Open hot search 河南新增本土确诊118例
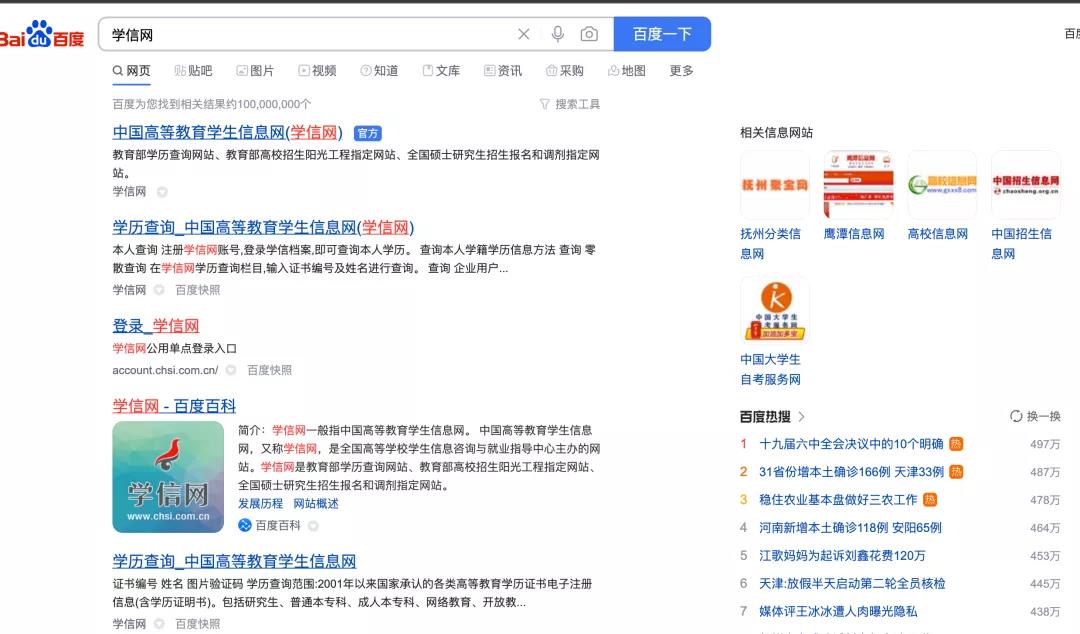This screenshot has height=634, width=1080. pyautogui.click(x=850, y=528)
